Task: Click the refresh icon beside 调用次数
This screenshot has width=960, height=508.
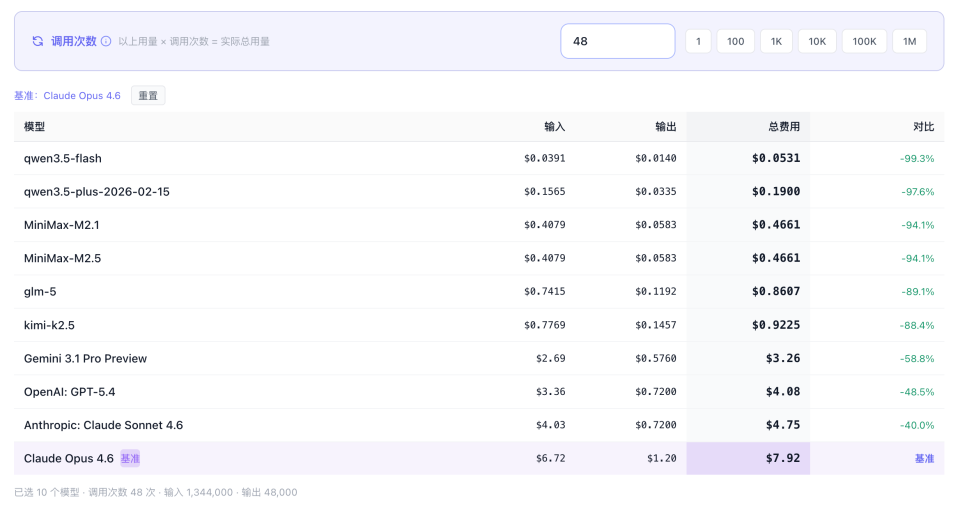Action: point(38,41)
